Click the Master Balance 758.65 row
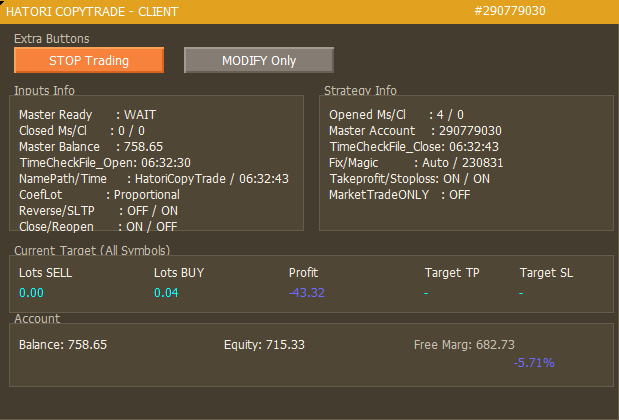 (91, 147)
